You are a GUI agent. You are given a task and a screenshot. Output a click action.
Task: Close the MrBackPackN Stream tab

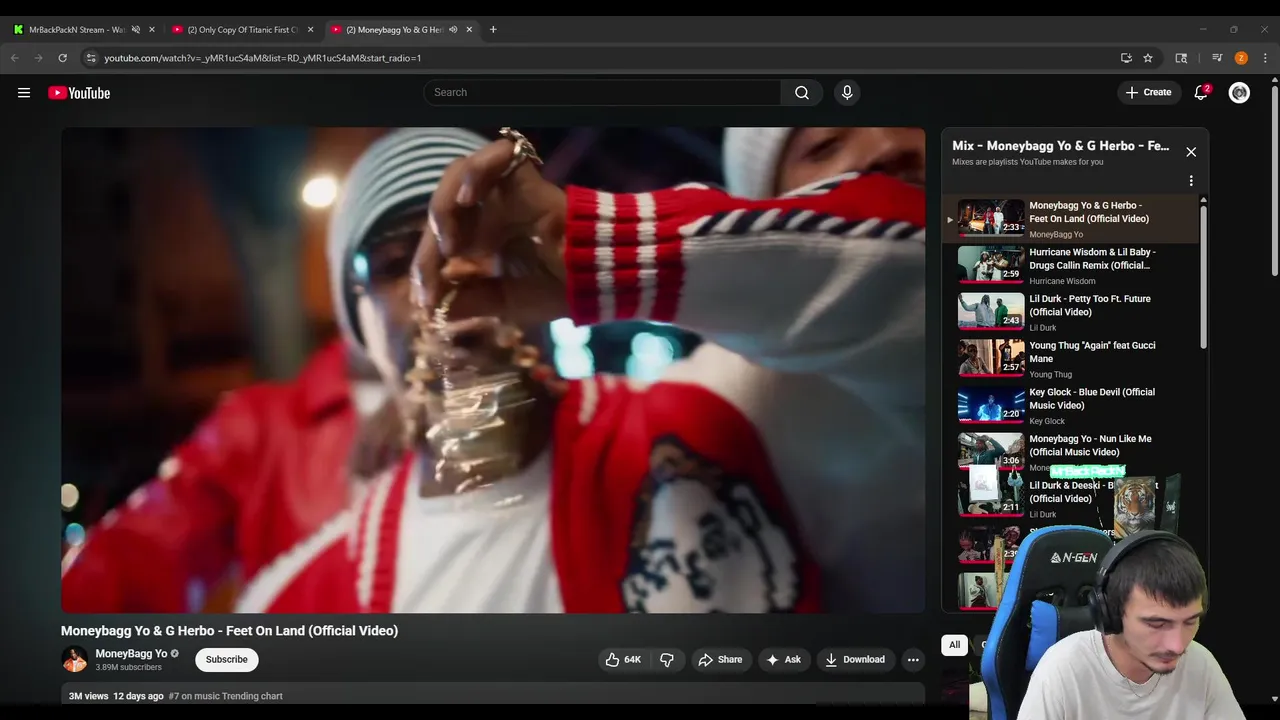tap(152, 30)
